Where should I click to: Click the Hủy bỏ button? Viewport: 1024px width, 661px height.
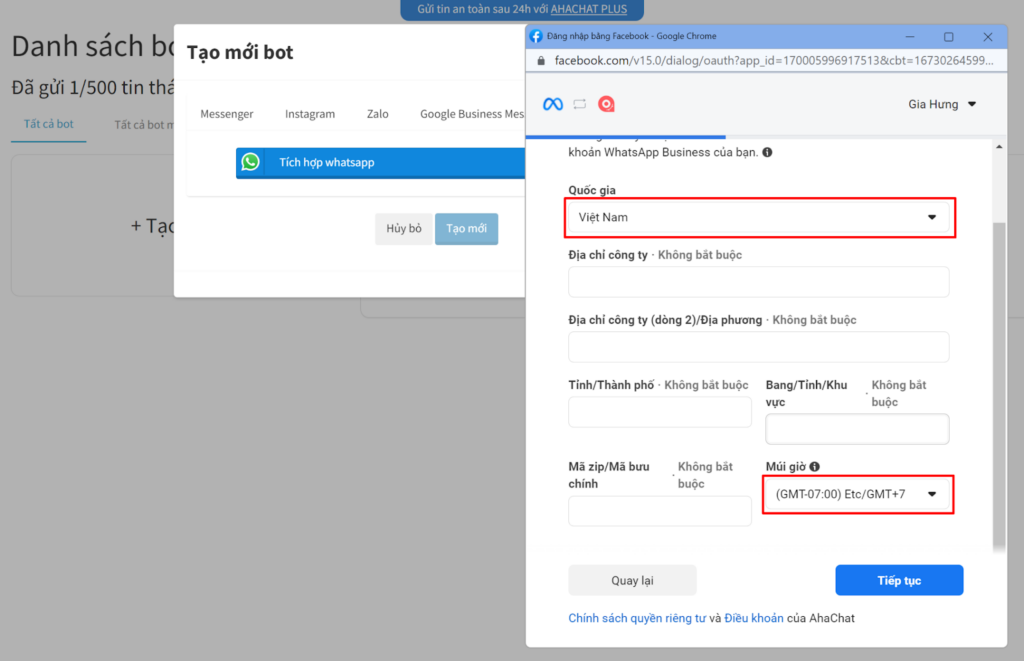[404, 229]
